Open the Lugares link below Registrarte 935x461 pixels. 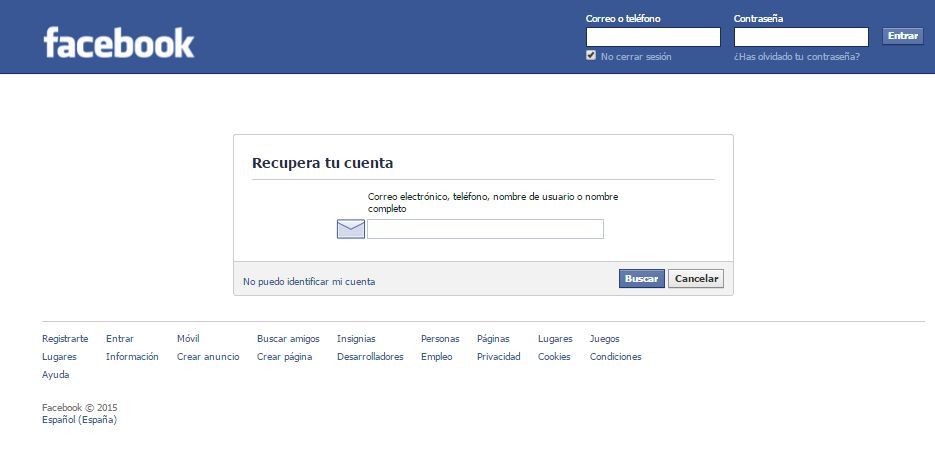(x=59, y=357)
